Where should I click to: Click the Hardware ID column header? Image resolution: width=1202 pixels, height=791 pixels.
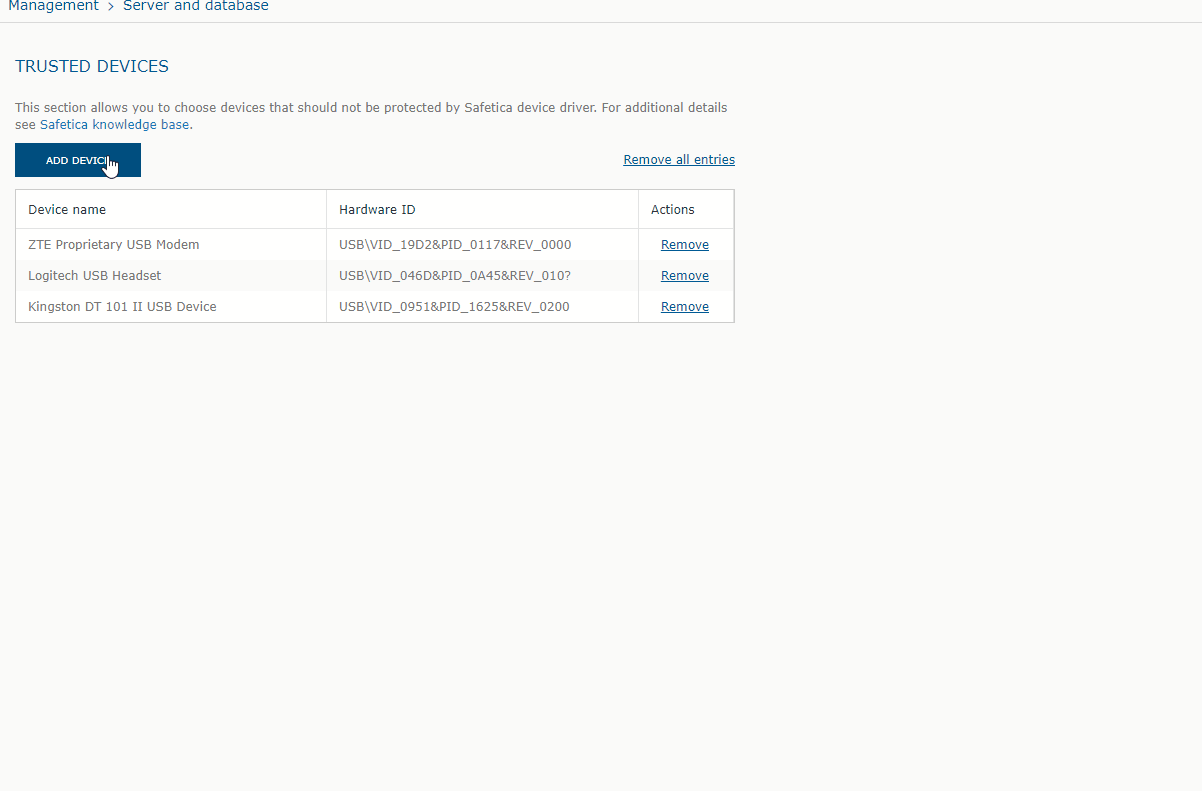(x=377, y=210)
